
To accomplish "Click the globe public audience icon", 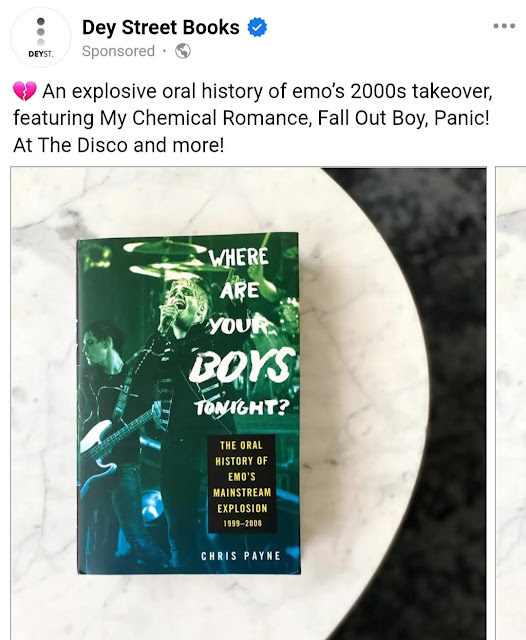I will [183, 51].
